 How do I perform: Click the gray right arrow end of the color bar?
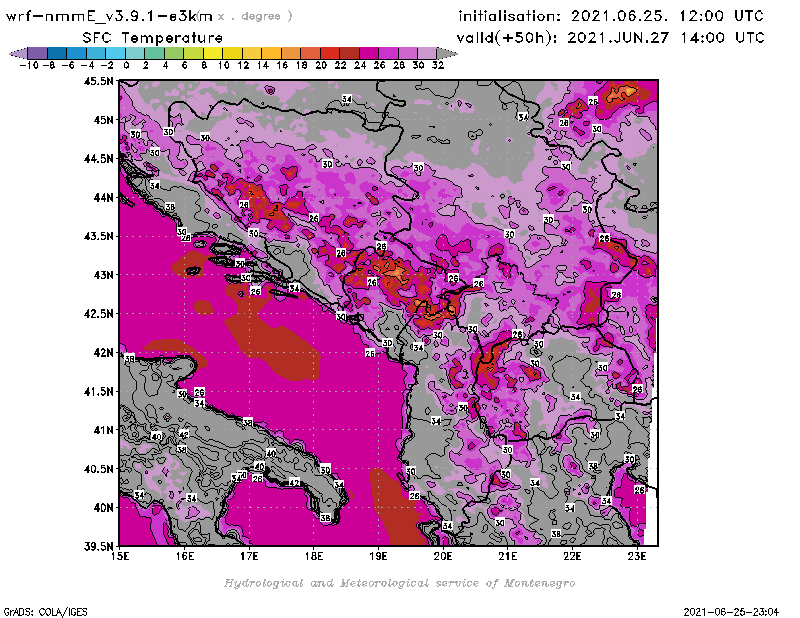[x=451, y=53]
